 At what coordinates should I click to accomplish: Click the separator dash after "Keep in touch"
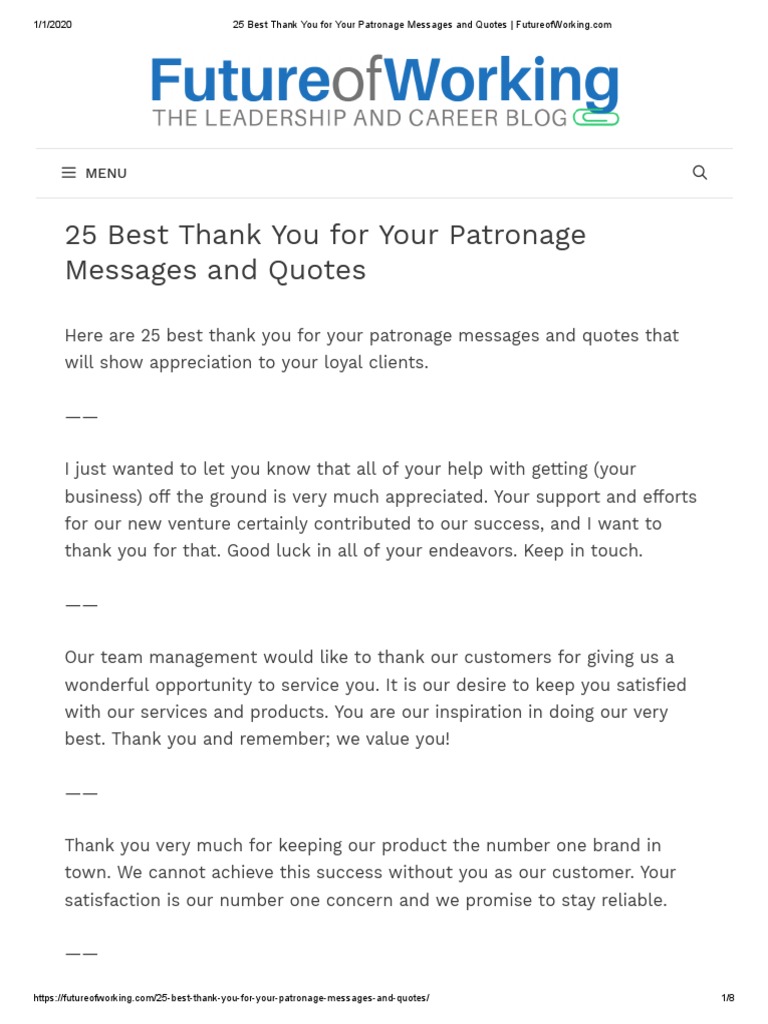pyautogui.click(x=81, y=605)
